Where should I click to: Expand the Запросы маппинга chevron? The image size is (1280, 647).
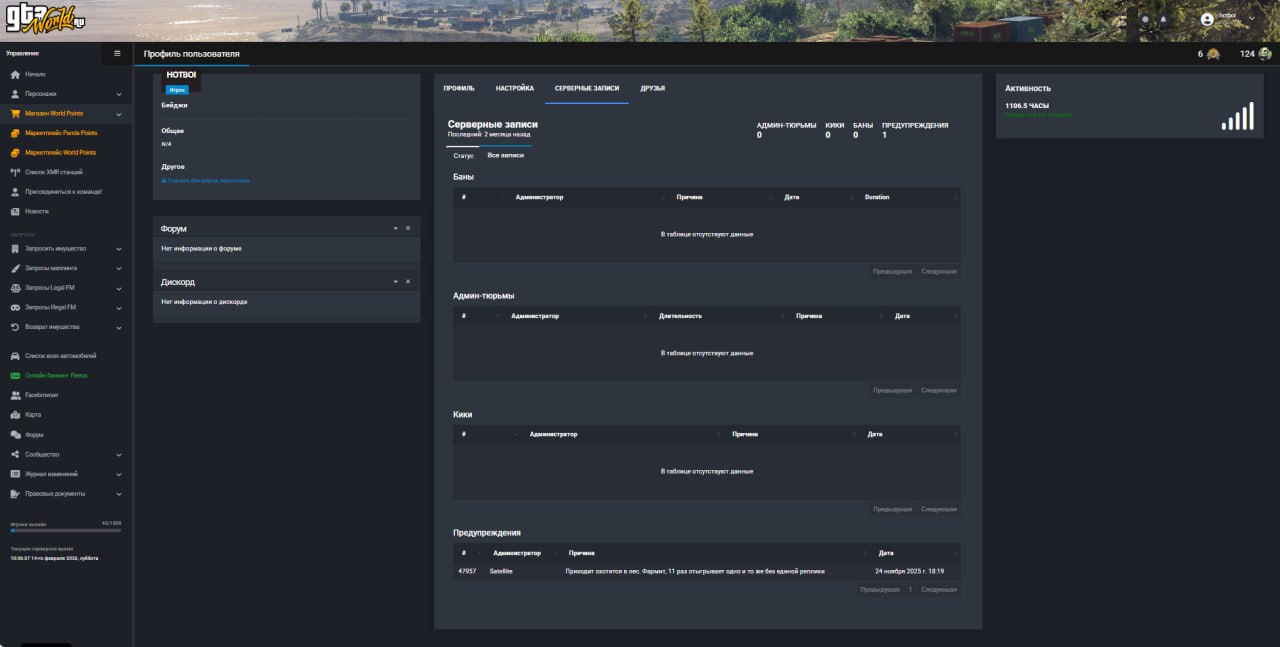119,268
